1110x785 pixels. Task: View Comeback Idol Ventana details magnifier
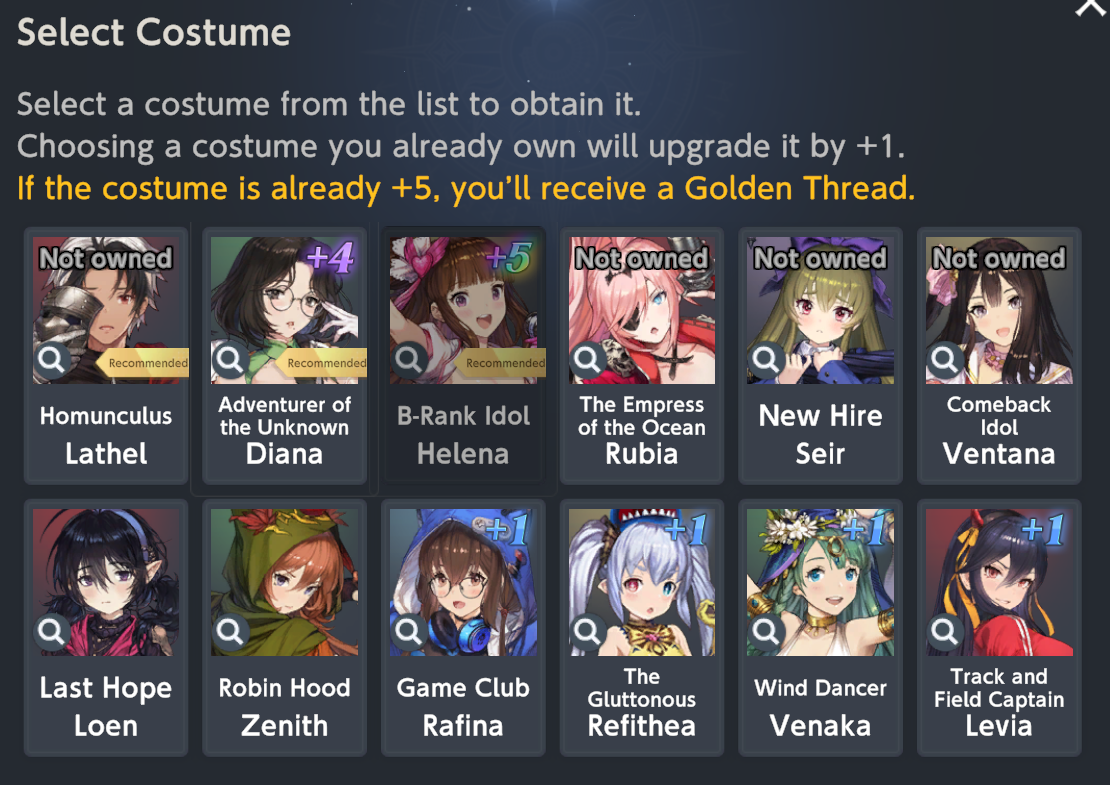[x=944, y=360]
